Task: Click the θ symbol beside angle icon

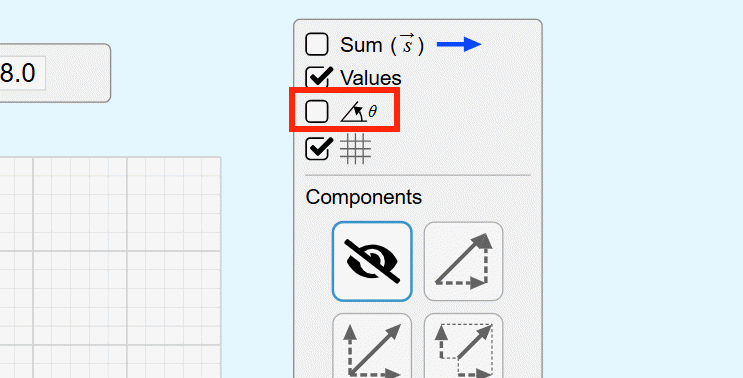Action: tap(372, 112)
